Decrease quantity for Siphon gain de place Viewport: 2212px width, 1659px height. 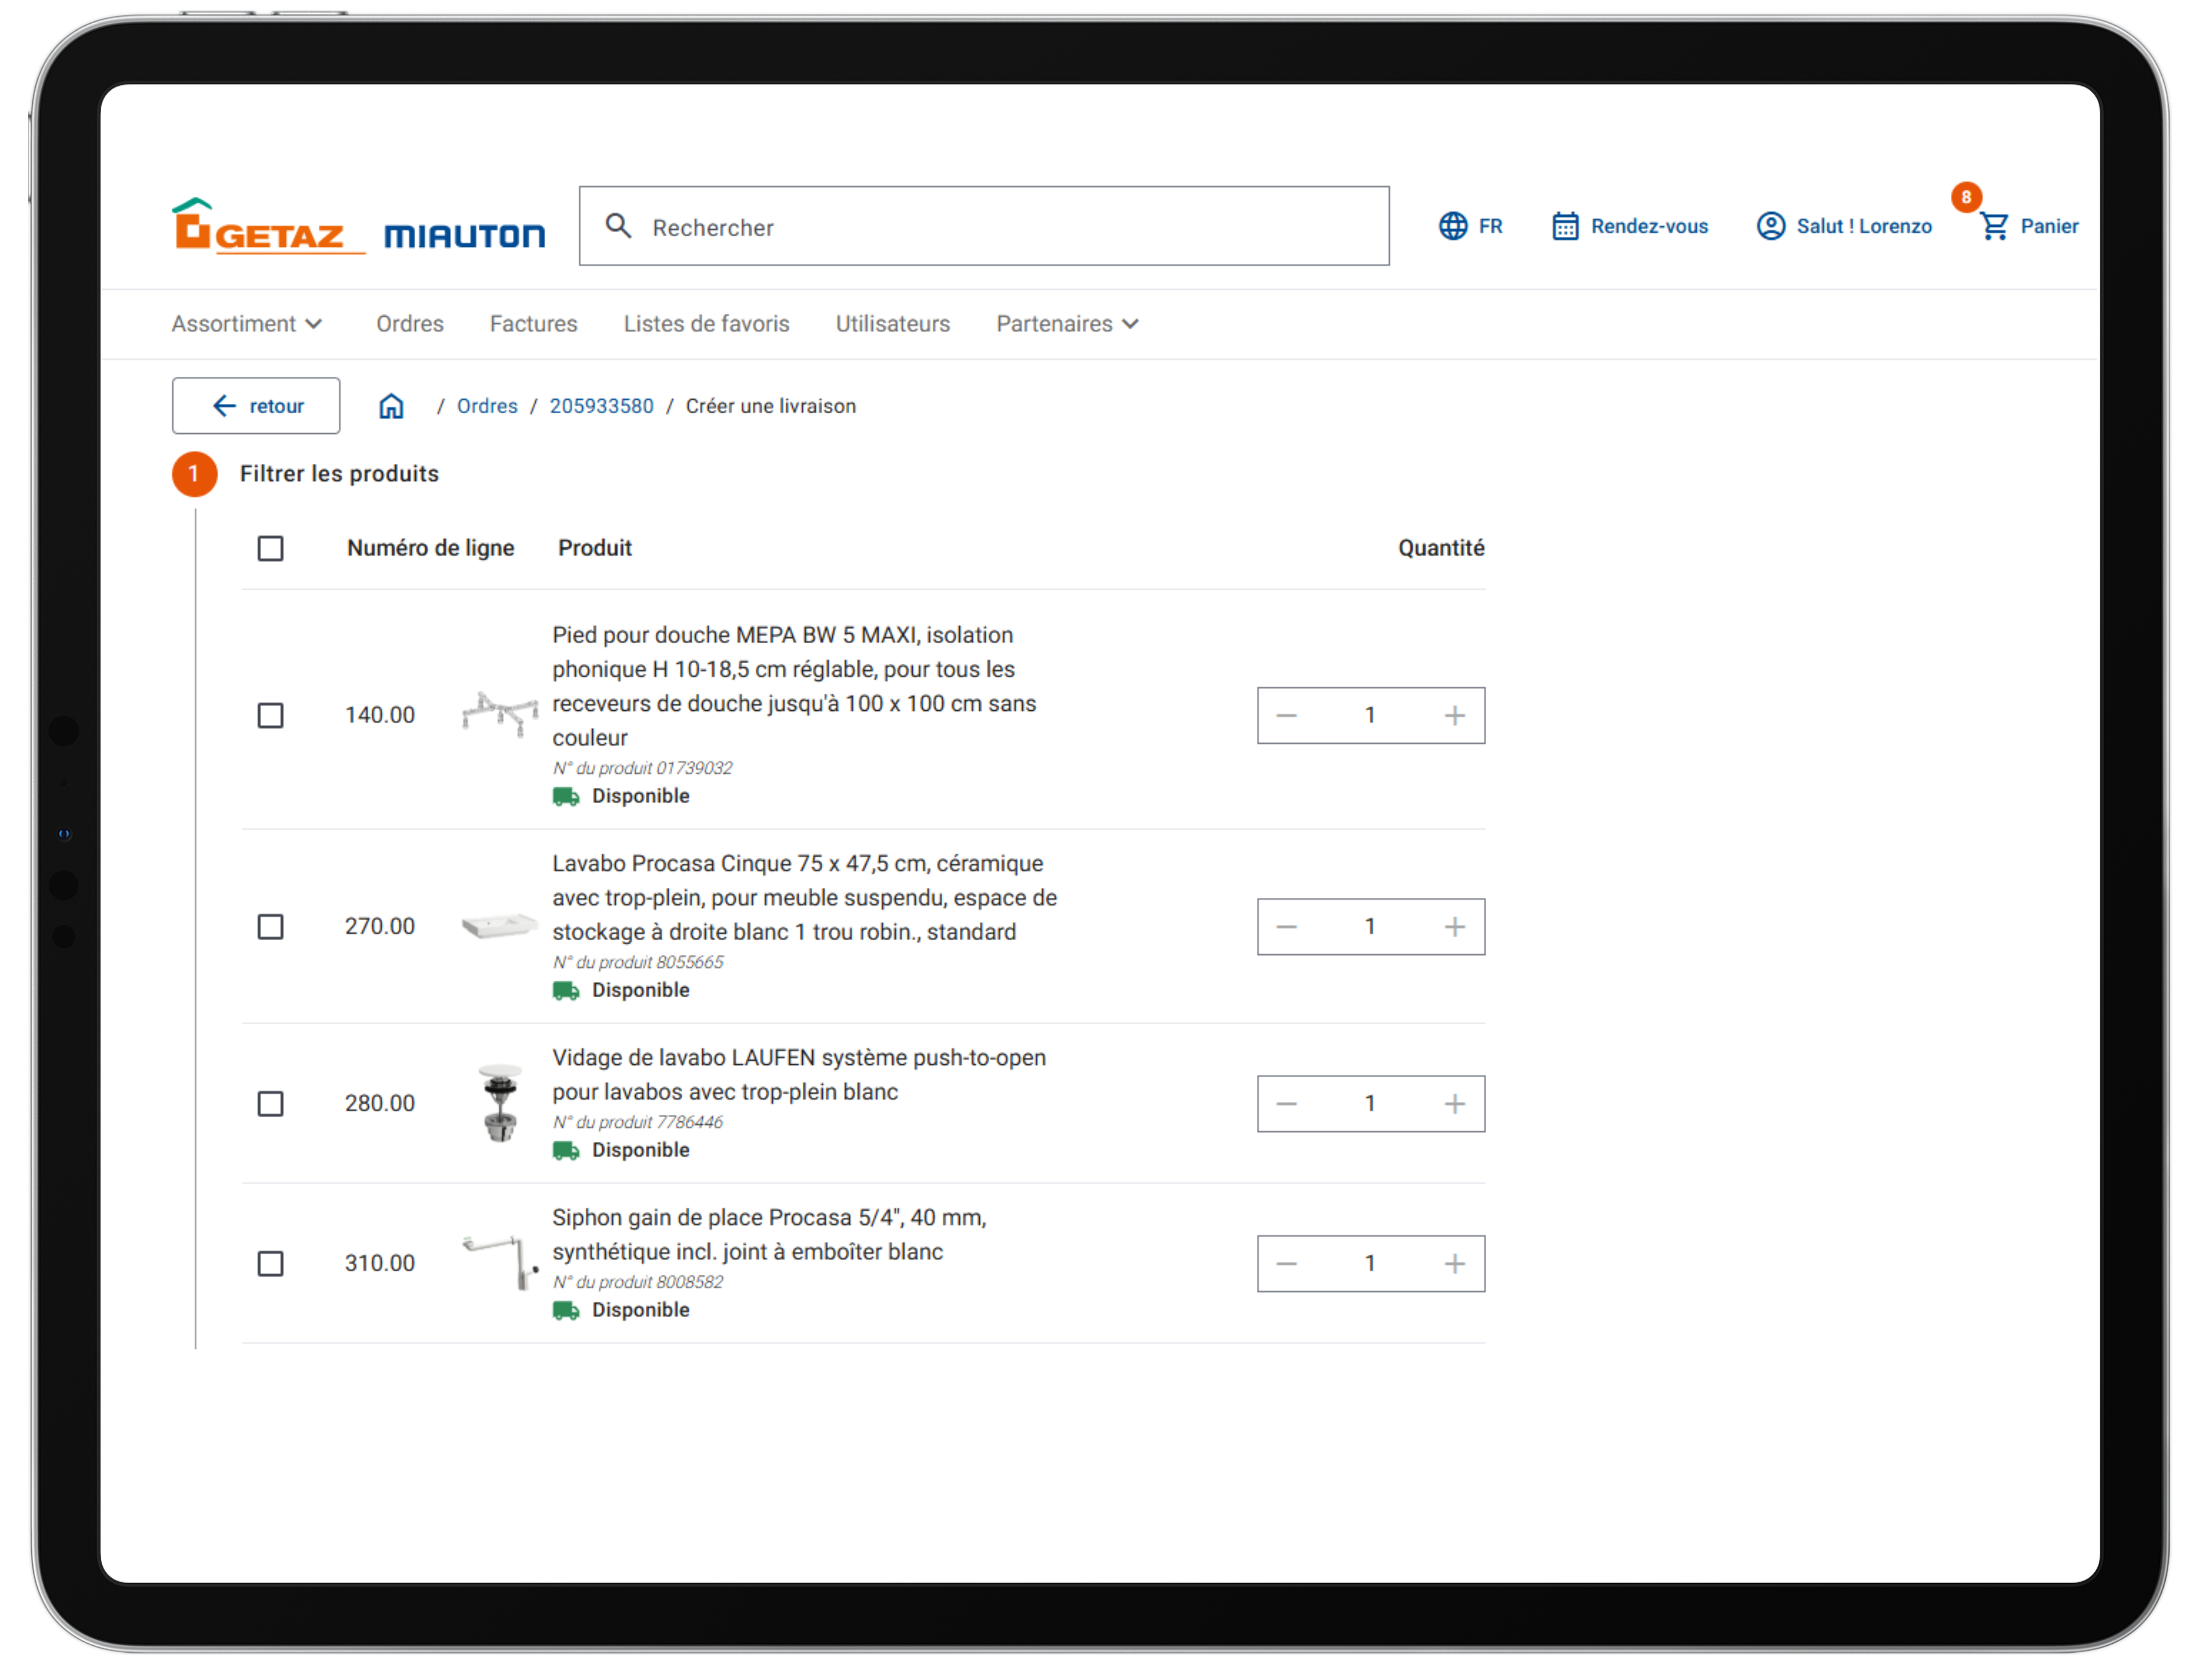(1287, 1264)
